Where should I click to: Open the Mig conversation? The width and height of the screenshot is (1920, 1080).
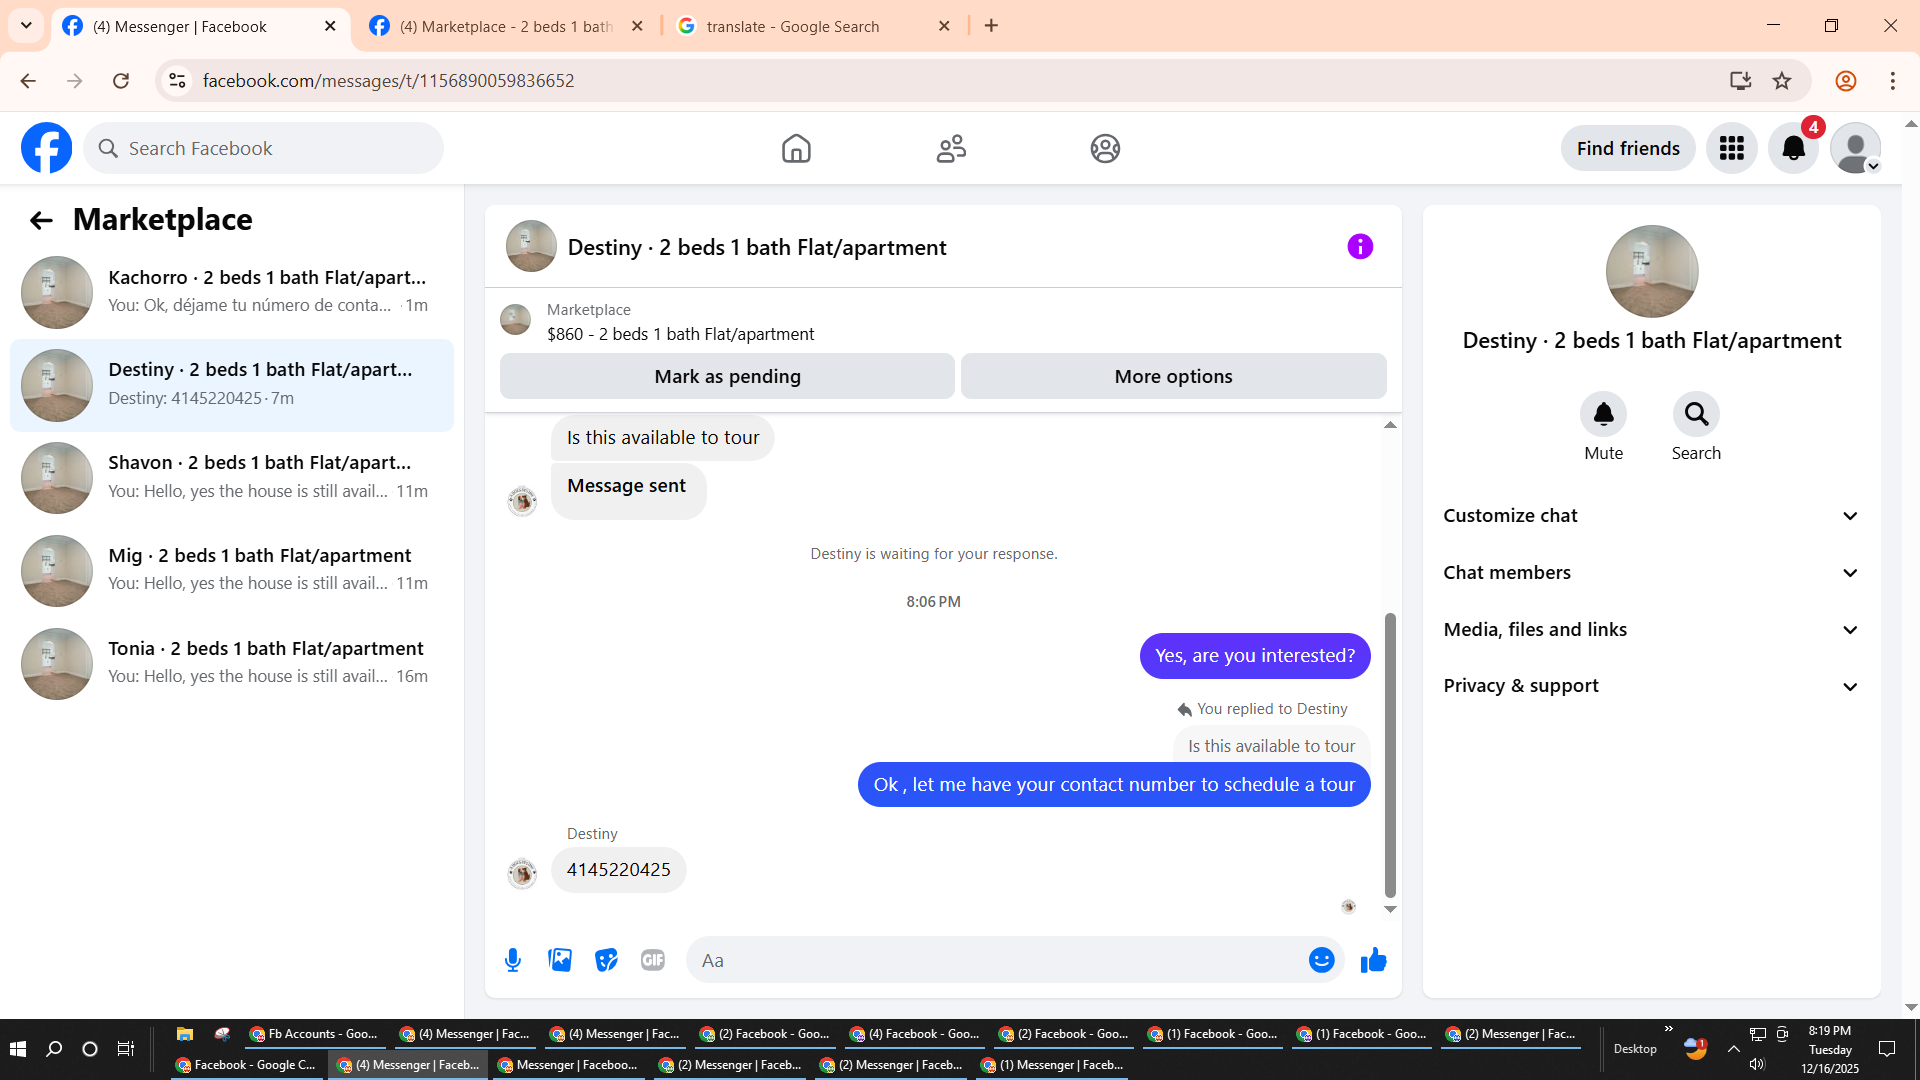pos(231,571)
